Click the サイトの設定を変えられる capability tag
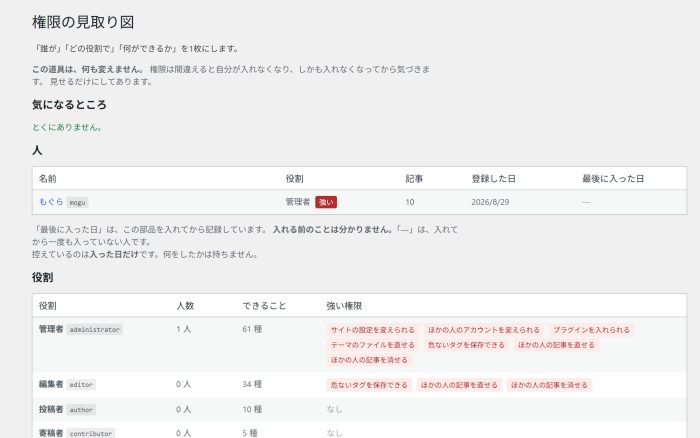 372,330
